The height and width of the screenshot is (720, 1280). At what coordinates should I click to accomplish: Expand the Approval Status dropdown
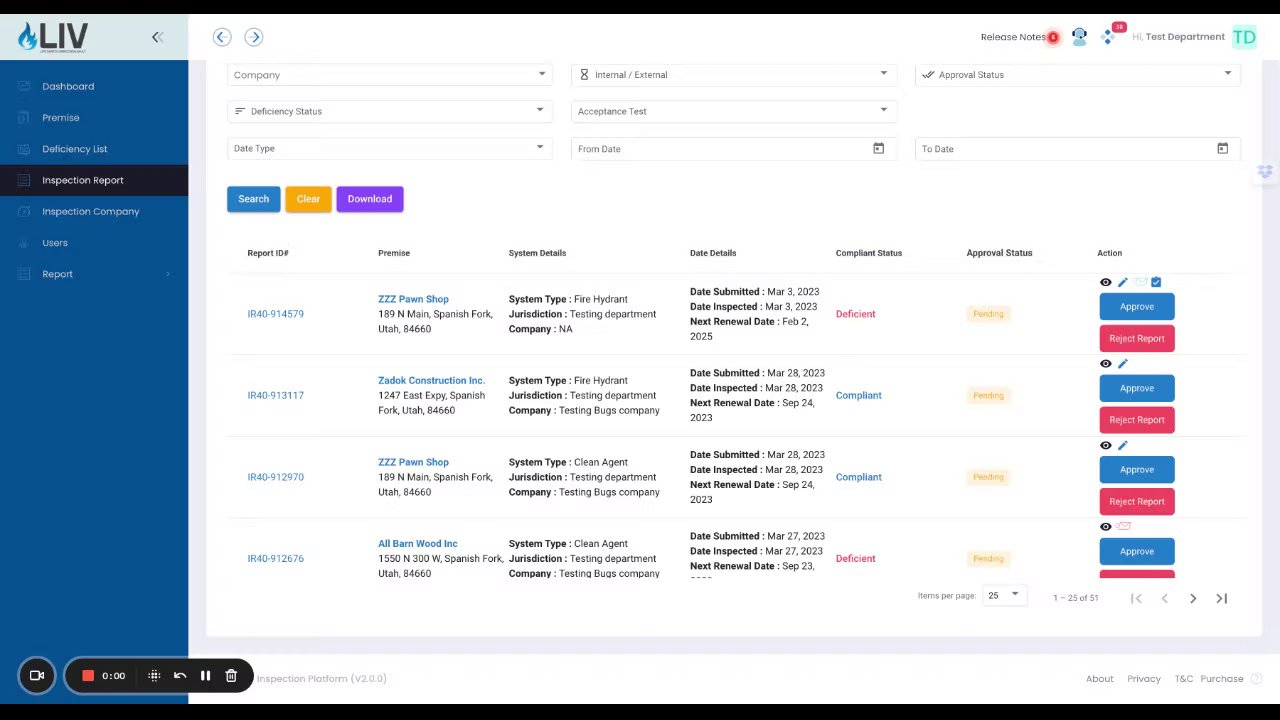click(1078, 75)
